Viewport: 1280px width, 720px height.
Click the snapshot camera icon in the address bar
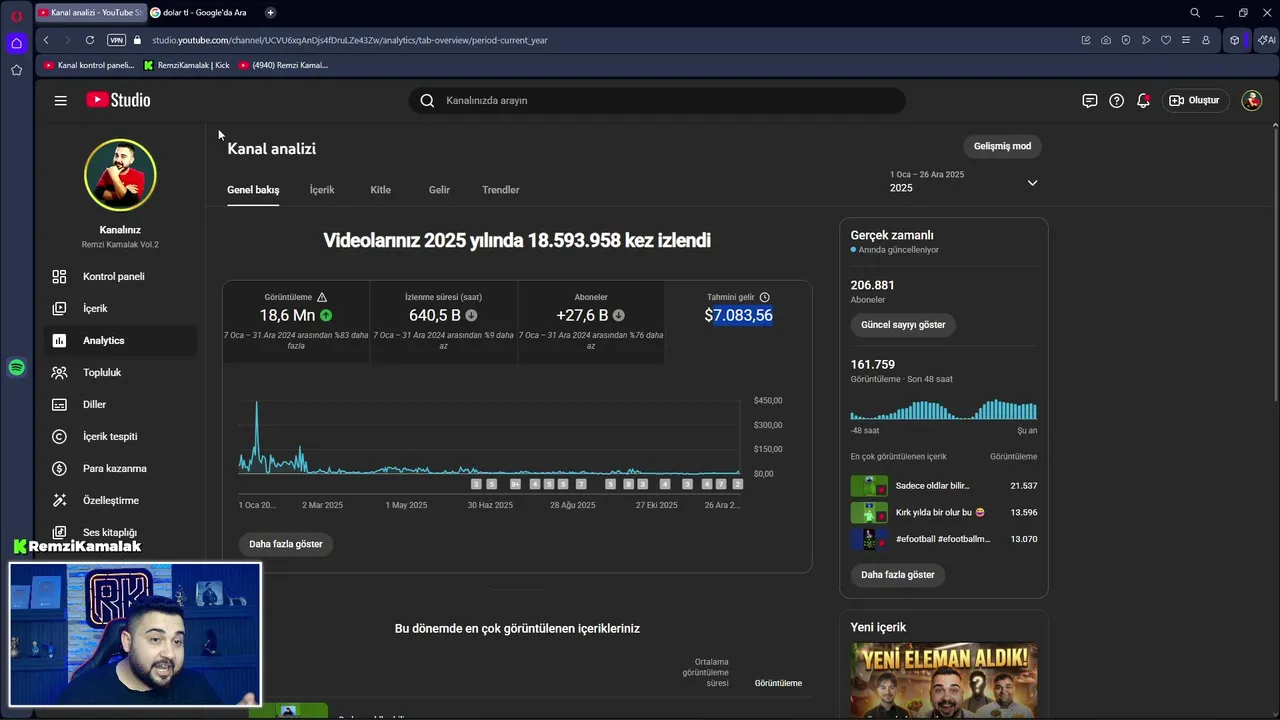tap(1106, 40)
